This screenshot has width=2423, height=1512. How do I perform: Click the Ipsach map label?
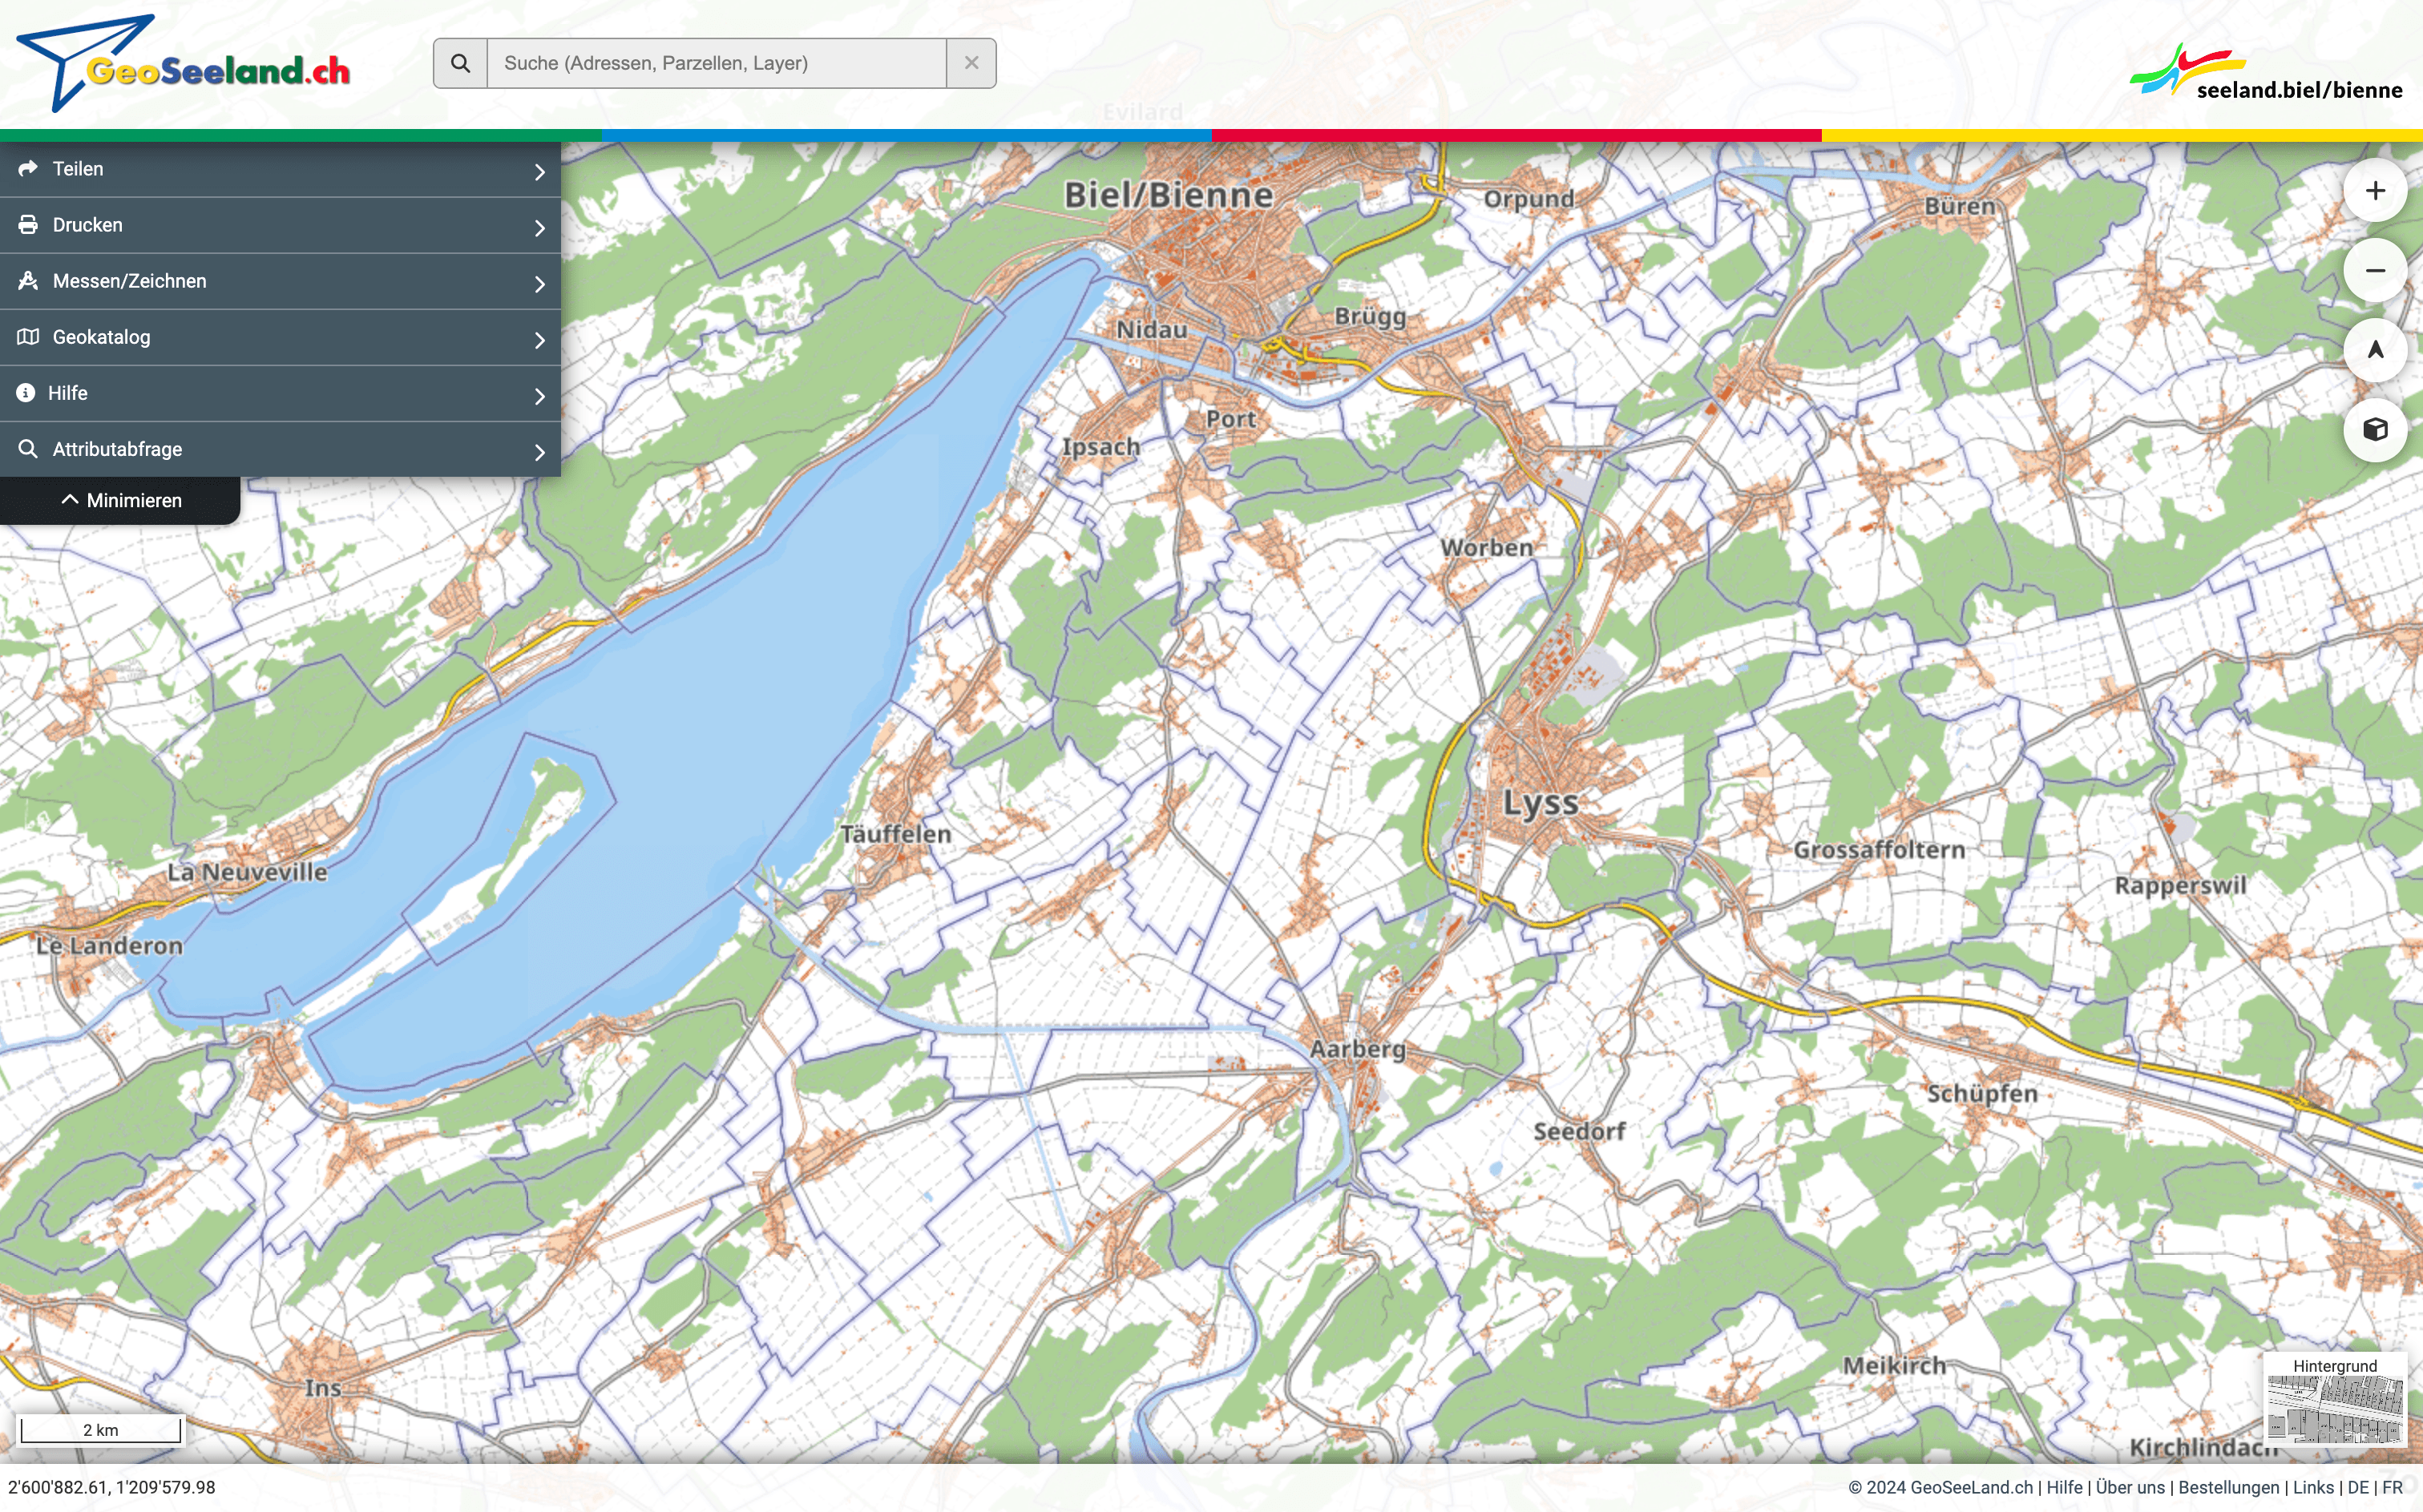pos(1101,447)
